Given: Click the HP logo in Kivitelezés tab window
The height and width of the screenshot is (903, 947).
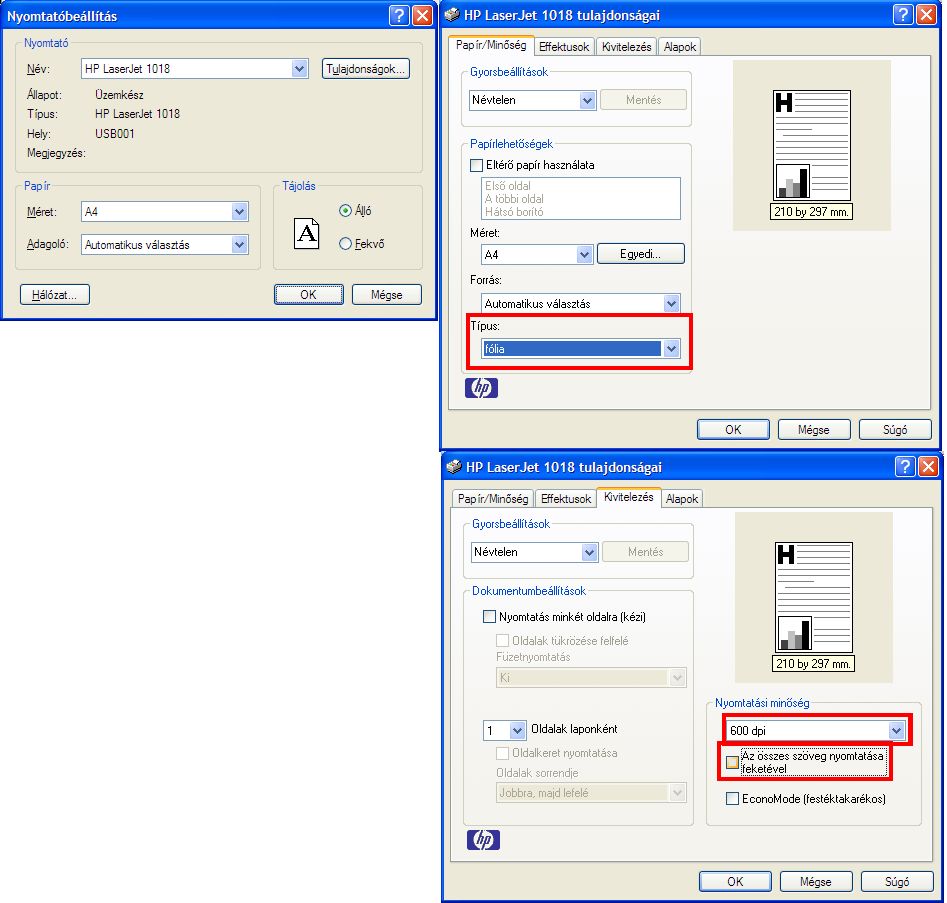Looking at the screenshot, I should 483,840.
